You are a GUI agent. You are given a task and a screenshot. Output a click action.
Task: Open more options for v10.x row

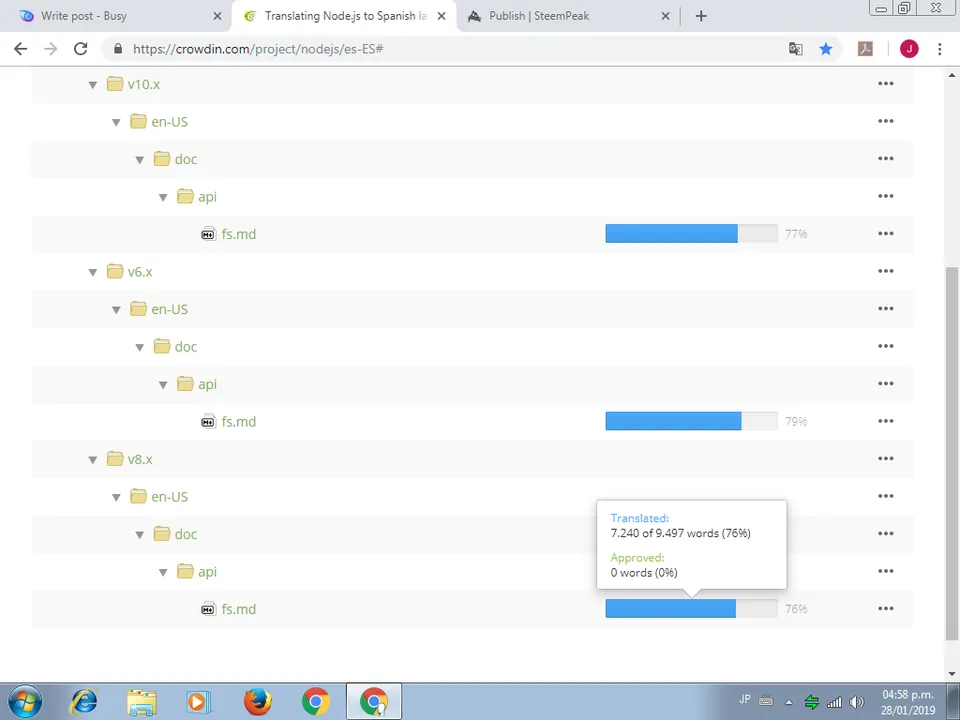pyautogui.click(x=886, y=83)
